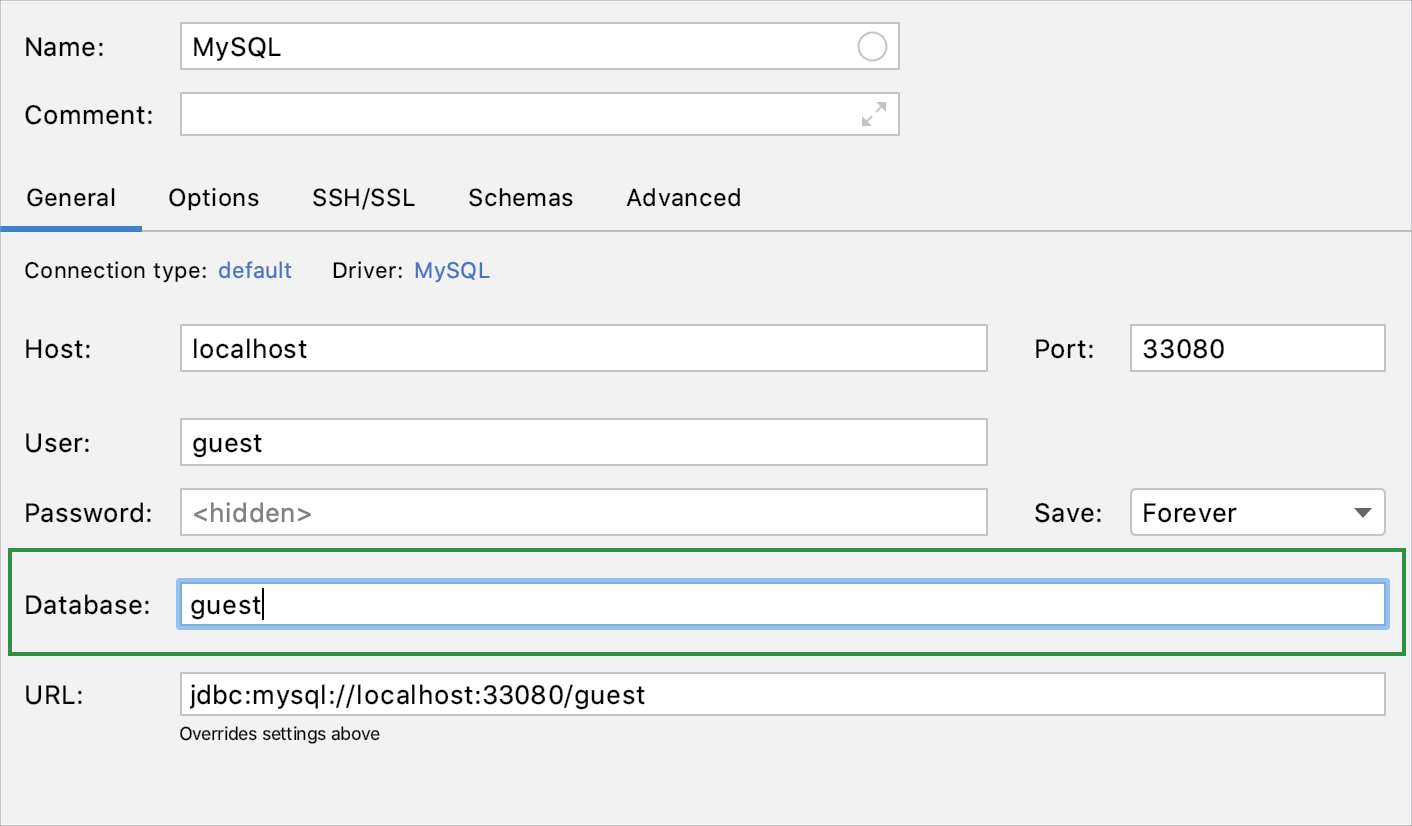Click the MySQL driver link
Viewport: 1412px width, 826px height.
(451, 270)
